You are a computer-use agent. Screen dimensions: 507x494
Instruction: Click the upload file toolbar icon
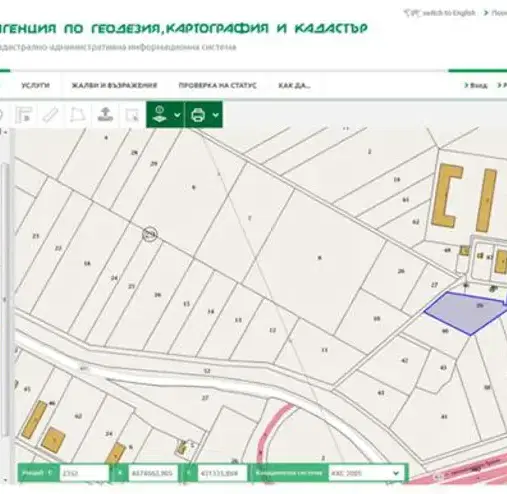[x=105, y=115]
